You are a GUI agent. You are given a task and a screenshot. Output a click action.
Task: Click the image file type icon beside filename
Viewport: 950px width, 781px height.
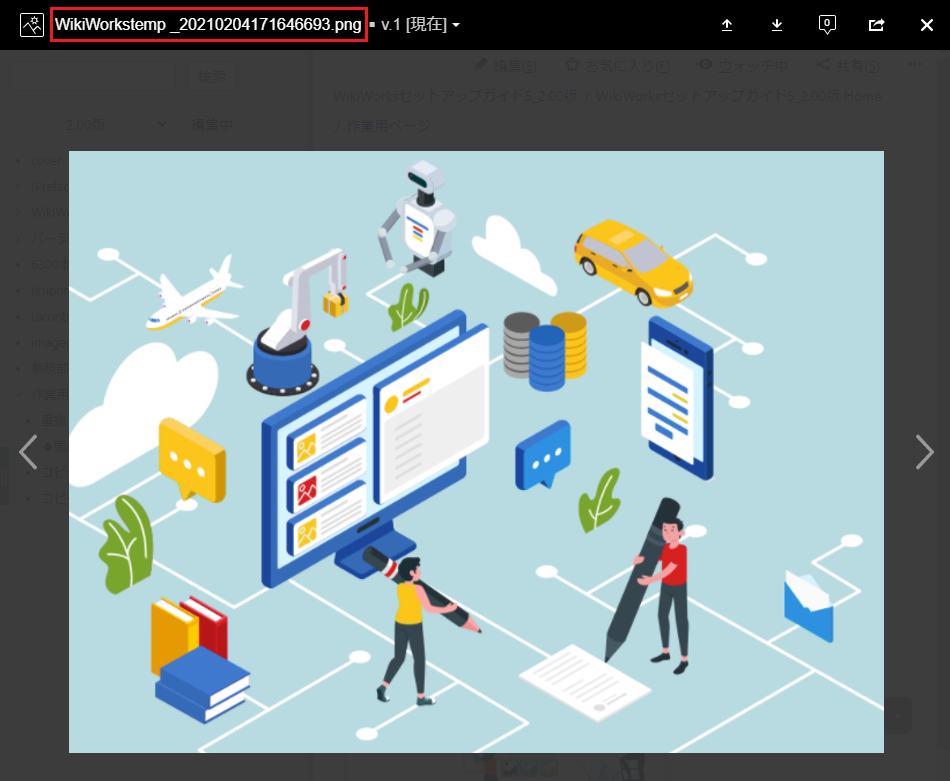[x=32, y=25]
